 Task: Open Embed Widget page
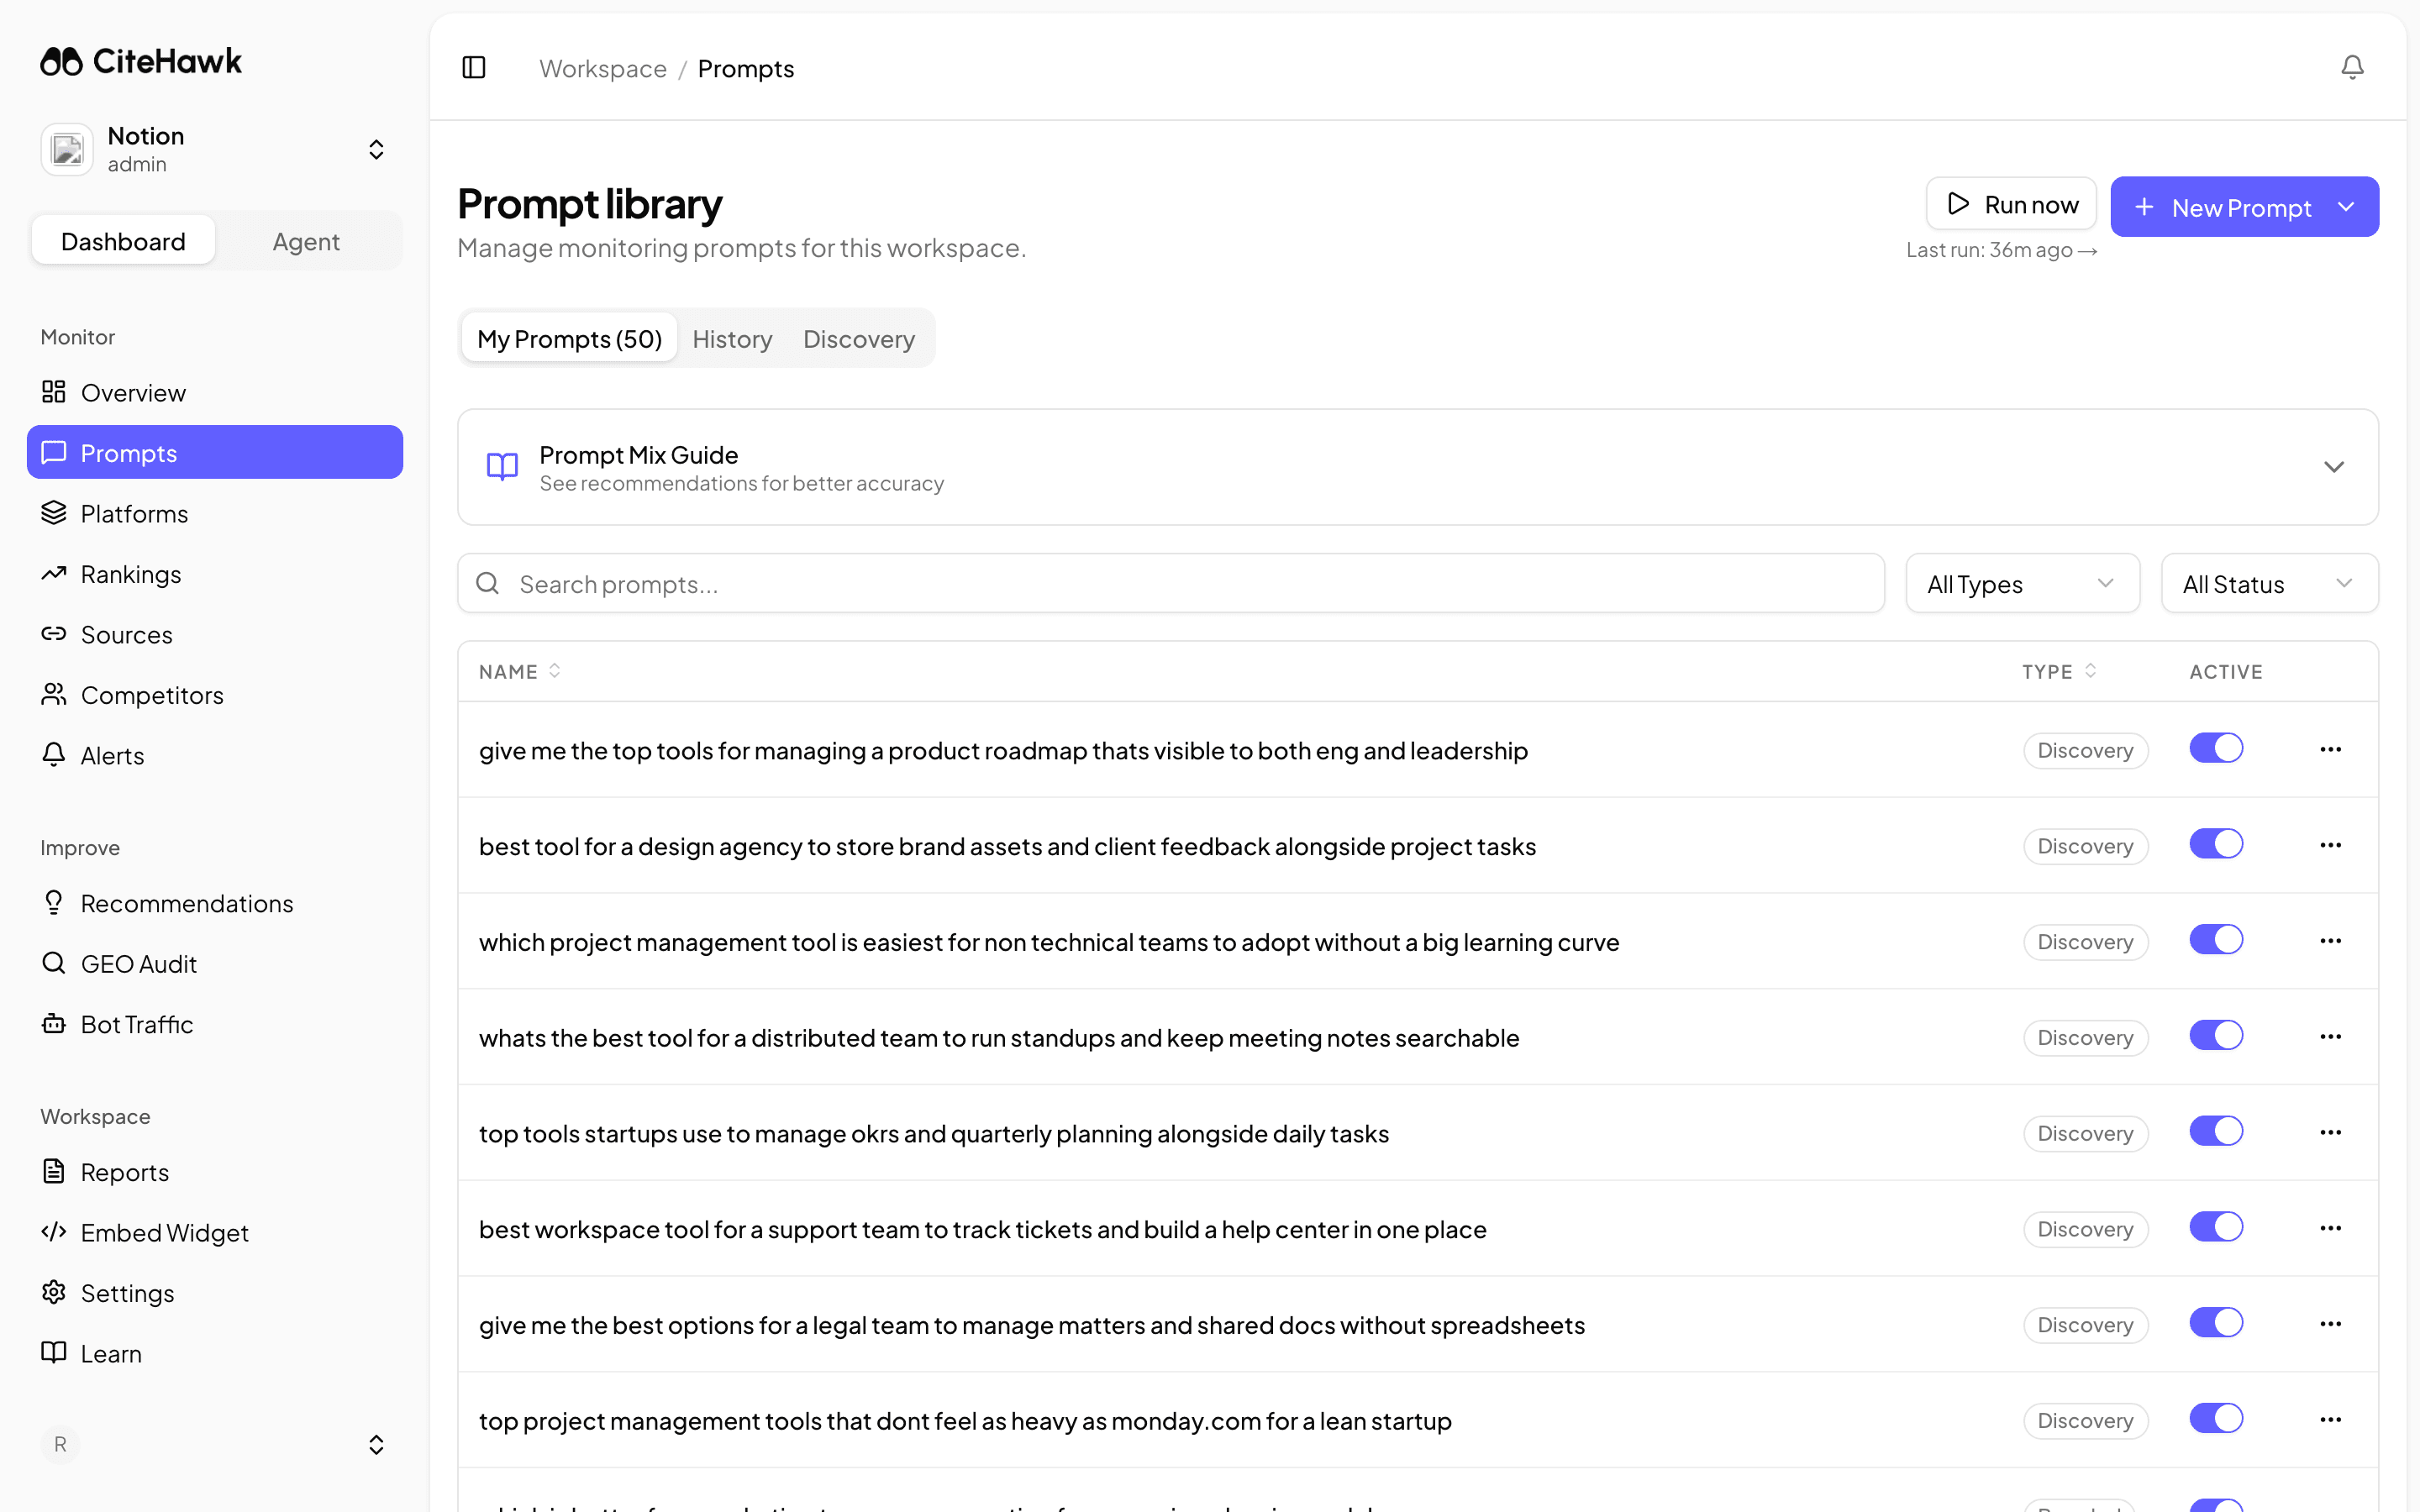tap(215, 1232)
